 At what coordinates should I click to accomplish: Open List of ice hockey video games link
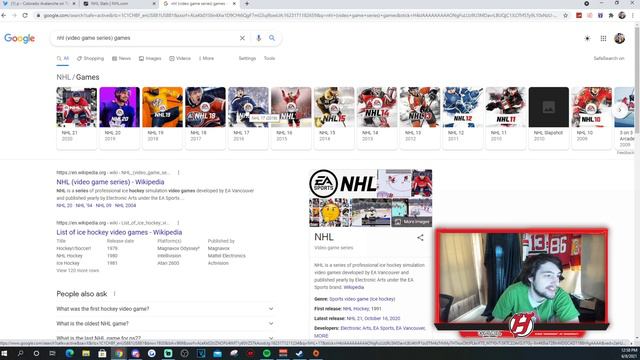click(x=119, y=232)
